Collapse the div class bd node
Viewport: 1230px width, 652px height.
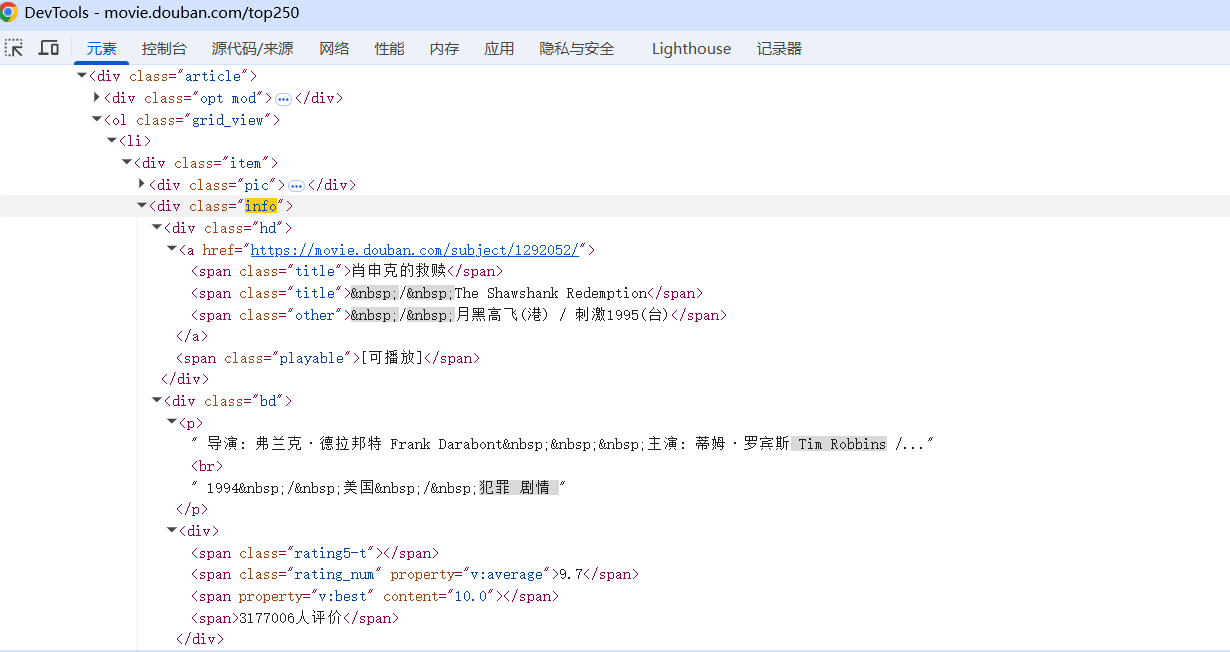pos(157,401)
